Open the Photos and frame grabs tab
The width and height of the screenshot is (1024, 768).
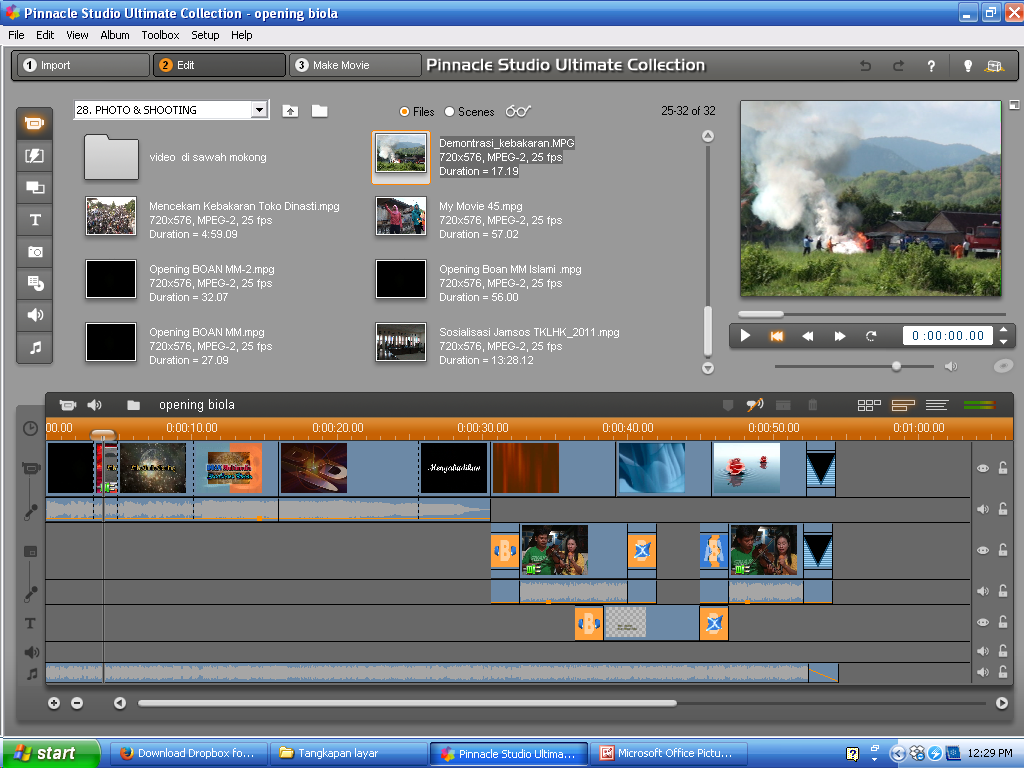(35, 251)
